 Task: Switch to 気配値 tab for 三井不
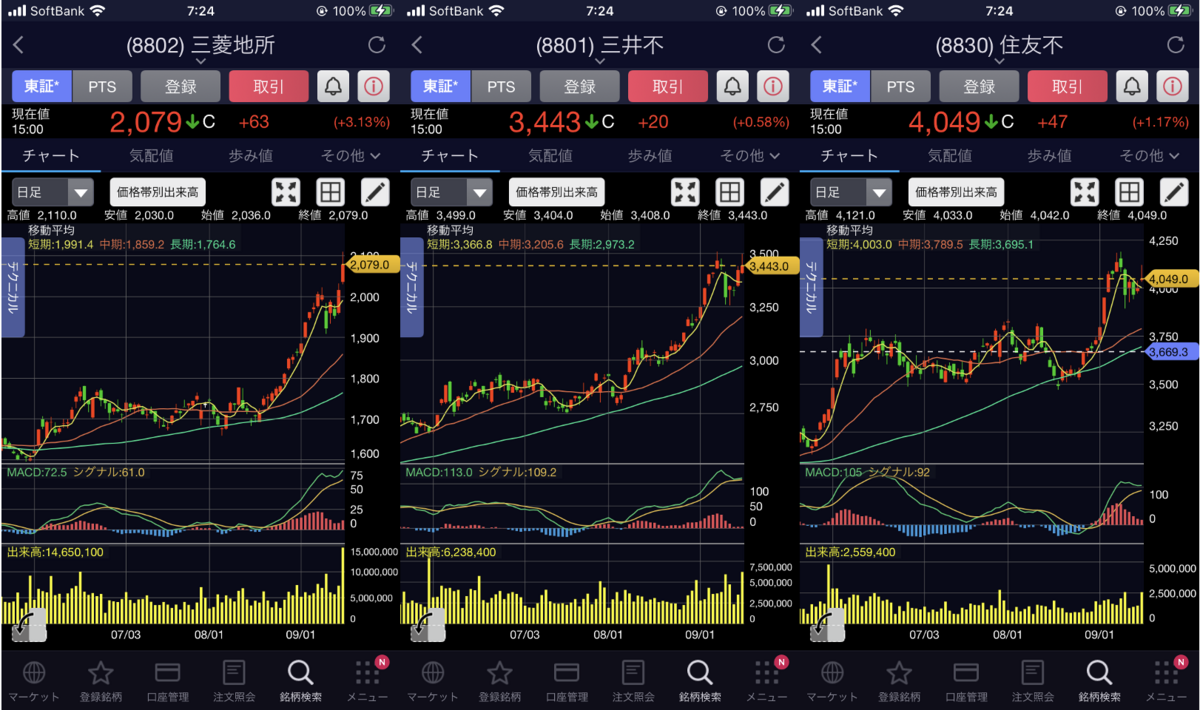[550, 156]
